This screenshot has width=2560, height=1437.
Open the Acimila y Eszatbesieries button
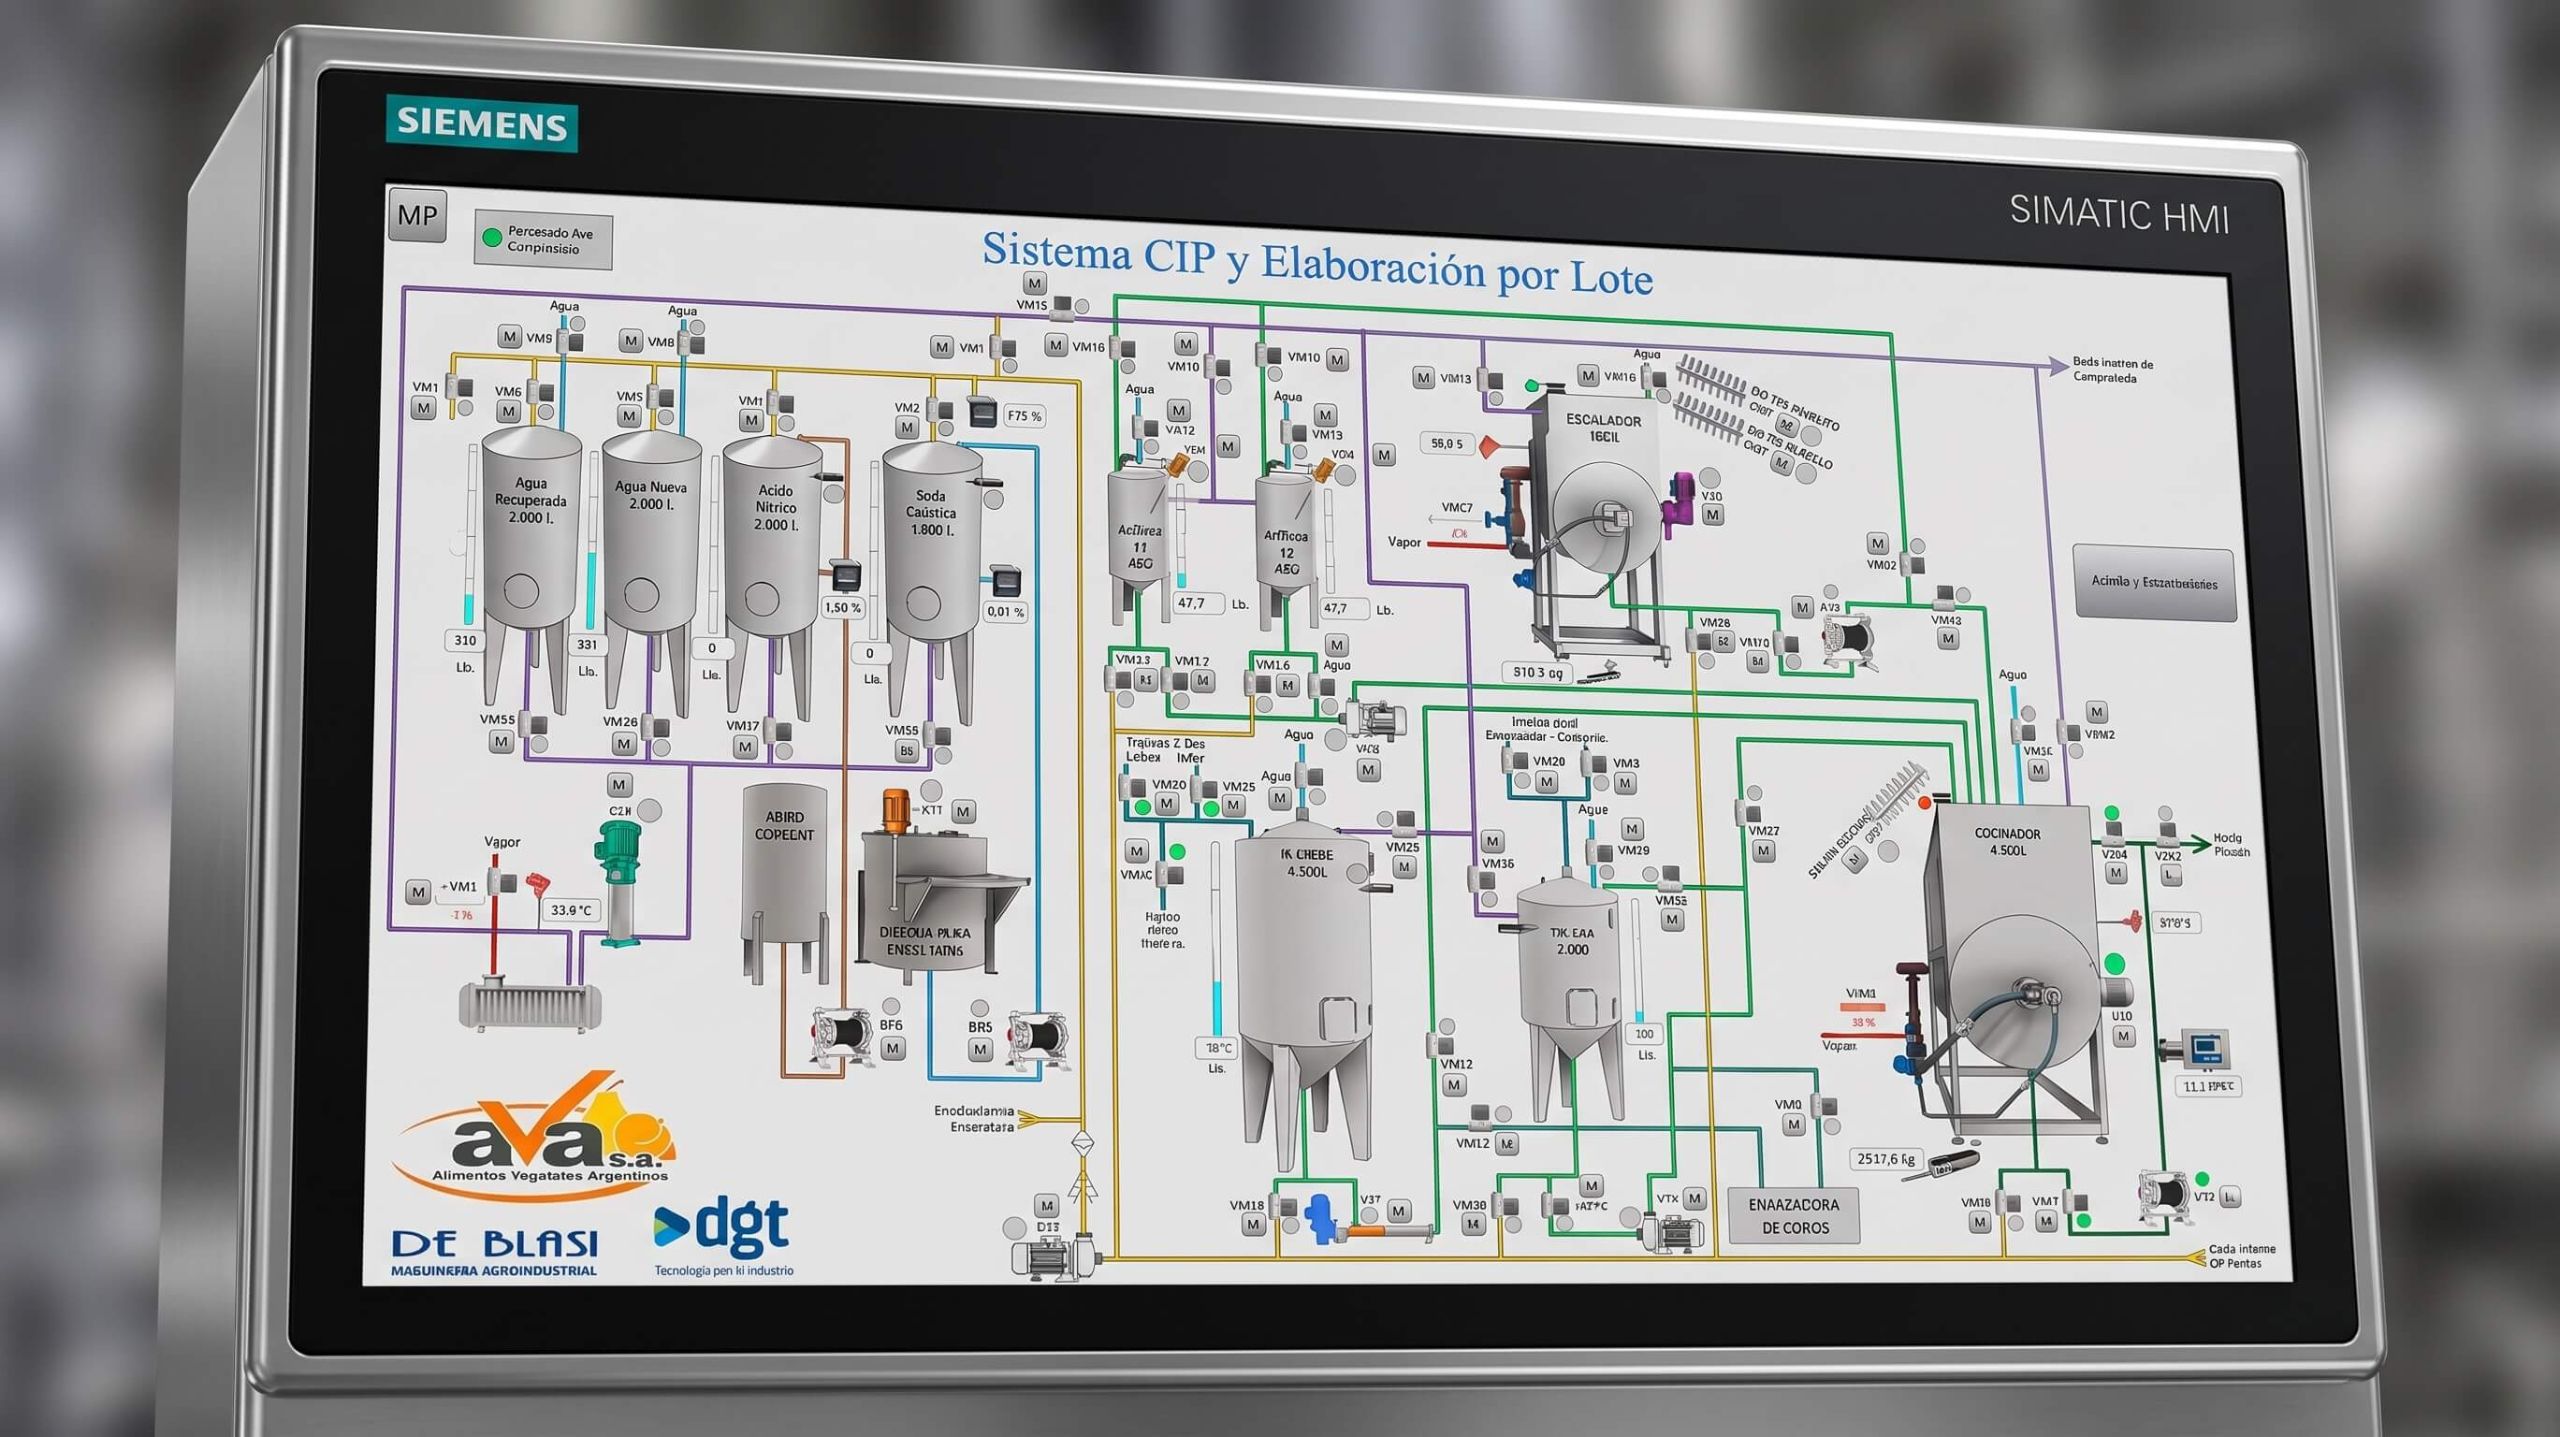pyautogui.click(x=2154, y=583)
